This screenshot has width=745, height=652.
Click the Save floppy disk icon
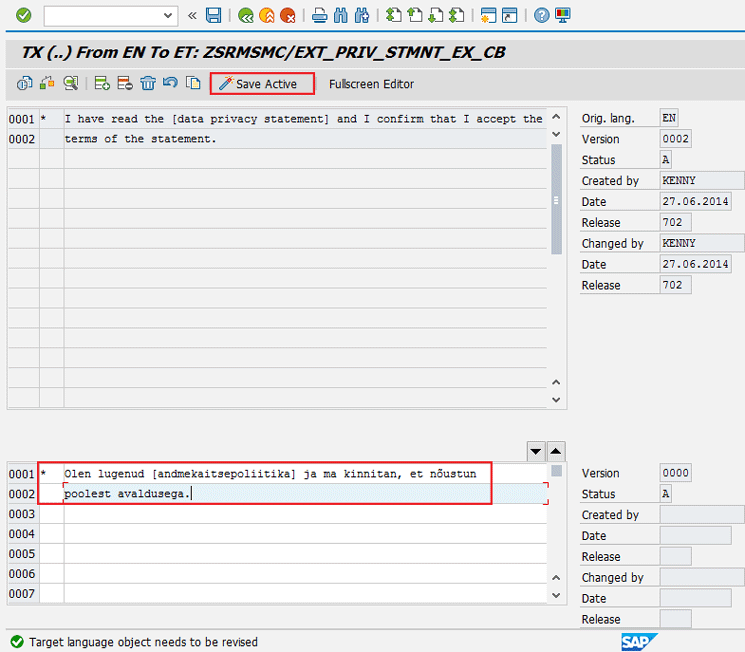click(213, 15)
